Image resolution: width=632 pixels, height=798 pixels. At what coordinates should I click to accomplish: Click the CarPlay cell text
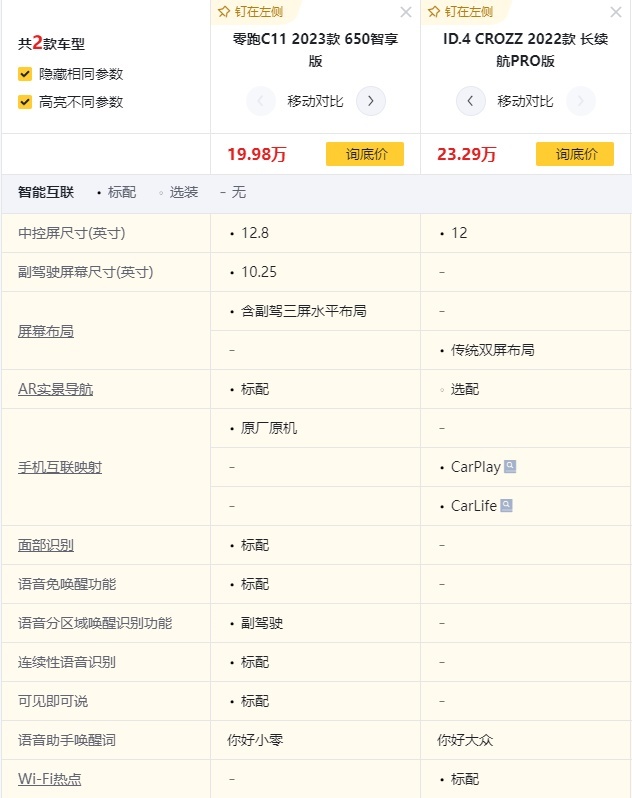pyautogui.click(x=476, y=467)
